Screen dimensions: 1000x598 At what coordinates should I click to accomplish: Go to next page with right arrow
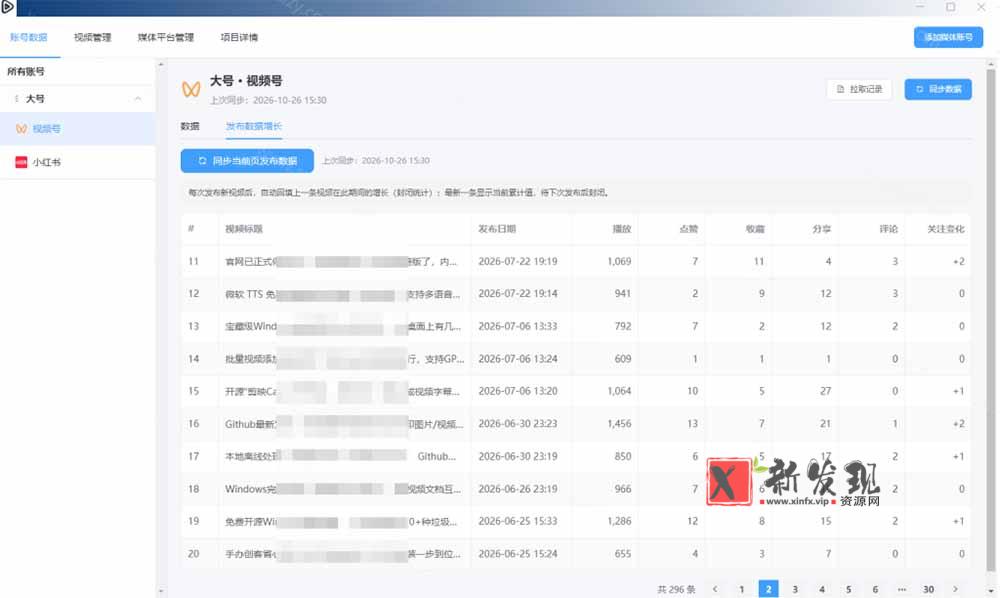click(x=955, y=589)
